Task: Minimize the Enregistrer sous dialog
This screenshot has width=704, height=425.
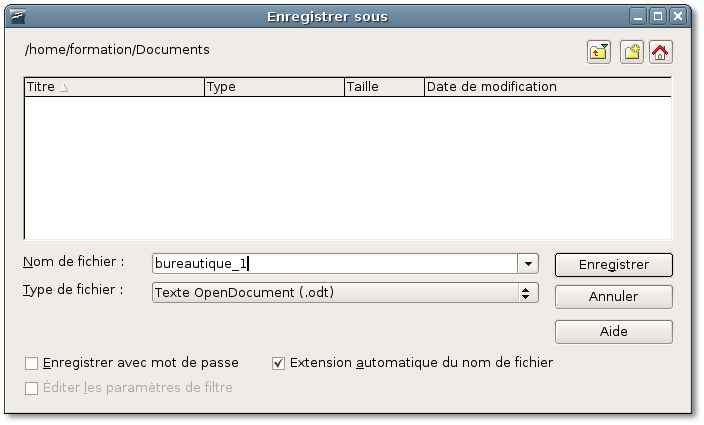Action: click(638, 17)
